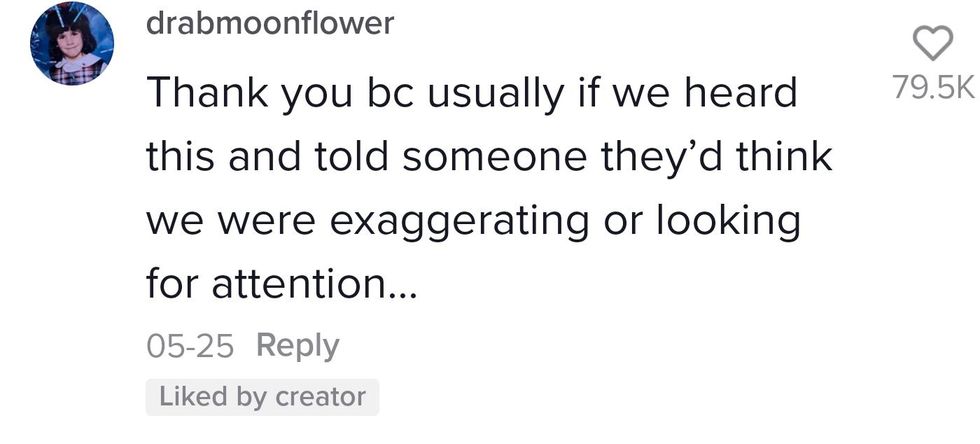Tap the word "think" in the comment

786,157
